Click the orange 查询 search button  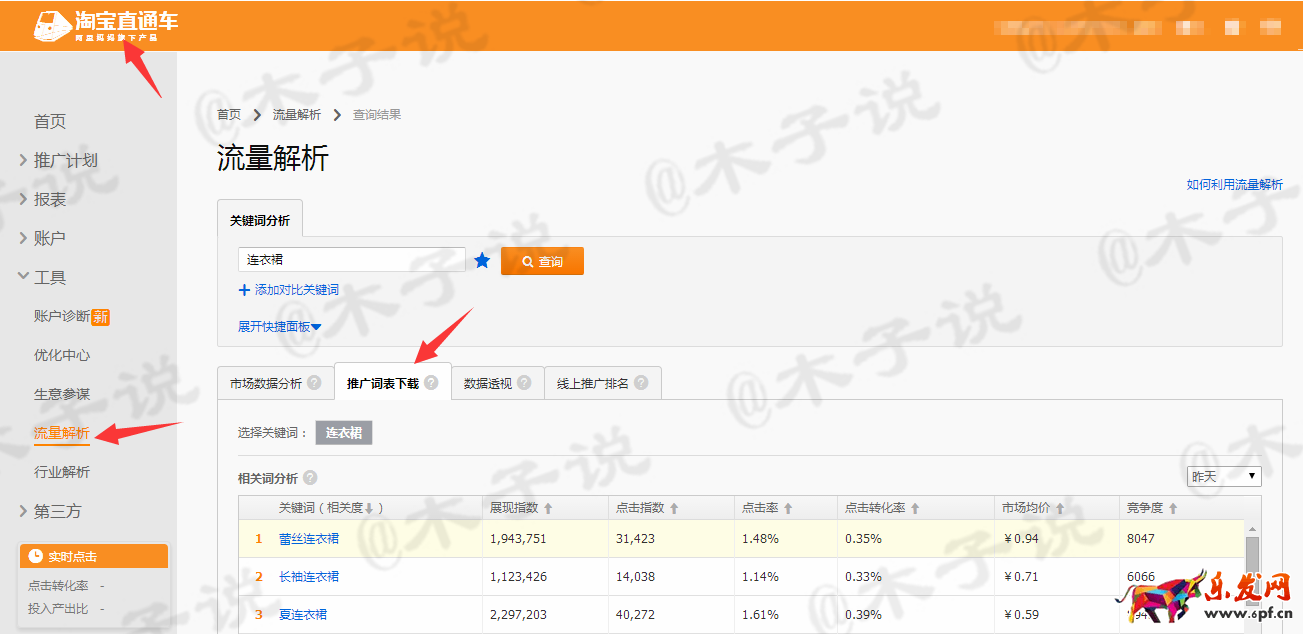tap(542, 261)
